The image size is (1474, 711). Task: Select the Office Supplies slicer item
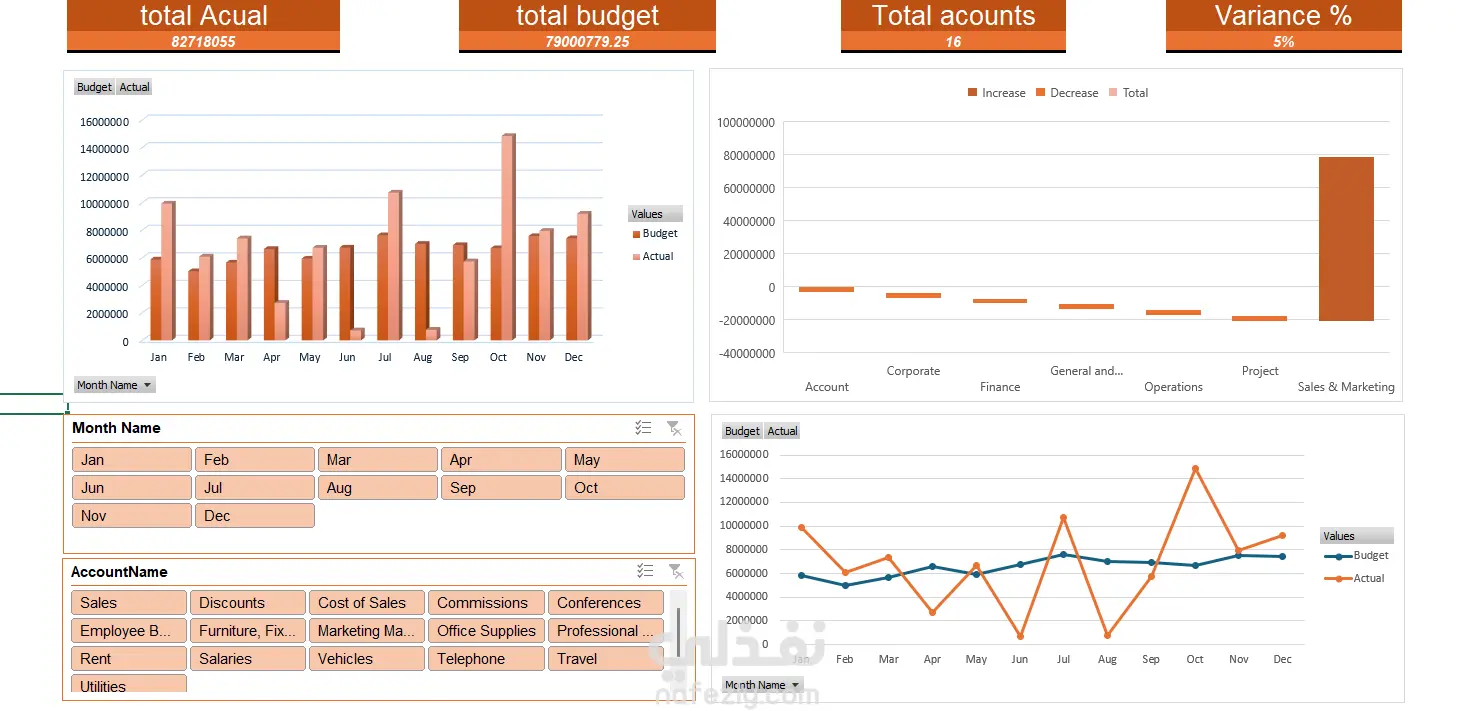click(x=486, y=631)
